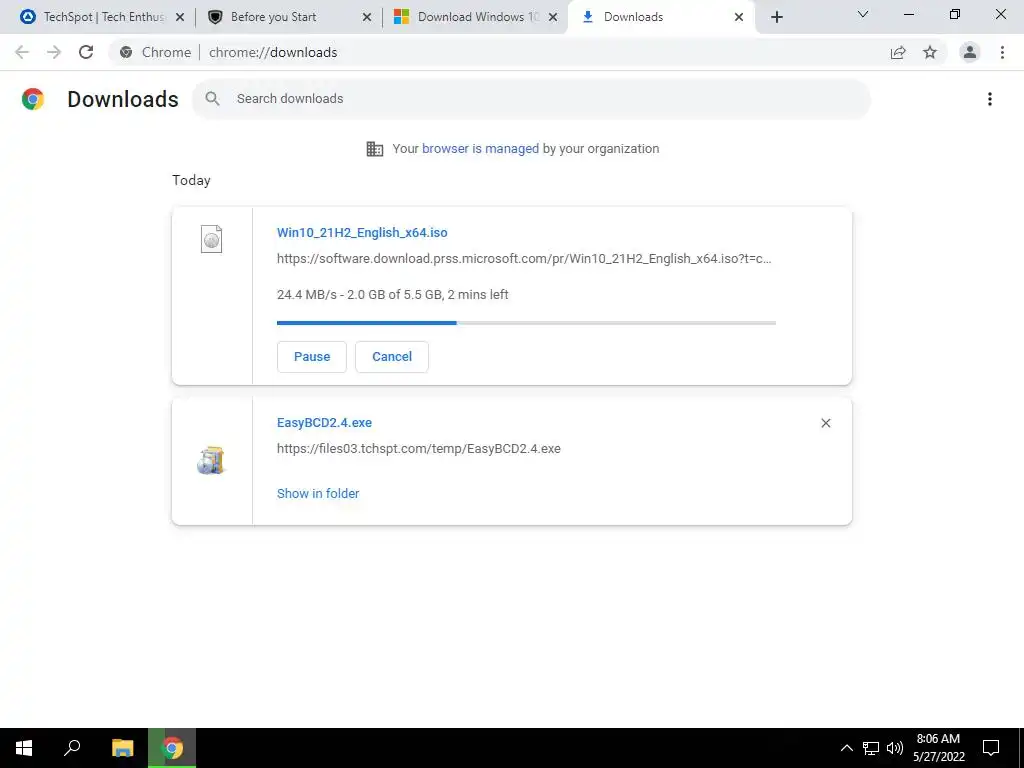Bookmark this tab with the star icon
The image size is (1024, 768).
point(930,52)
